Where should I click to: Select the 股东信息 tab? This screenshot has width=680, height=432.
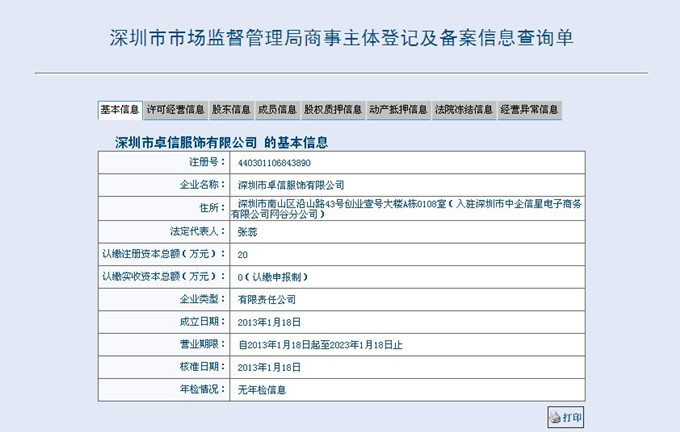point(231,110)
